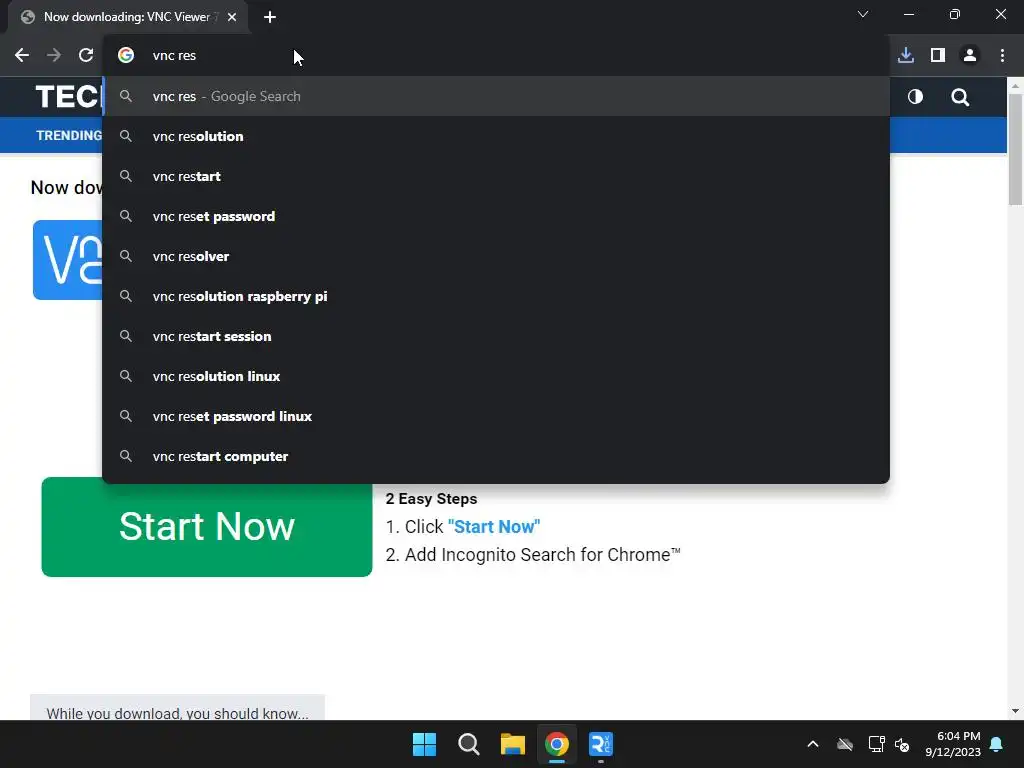Select the VNC Viewer downloading tab

[127, 17]
